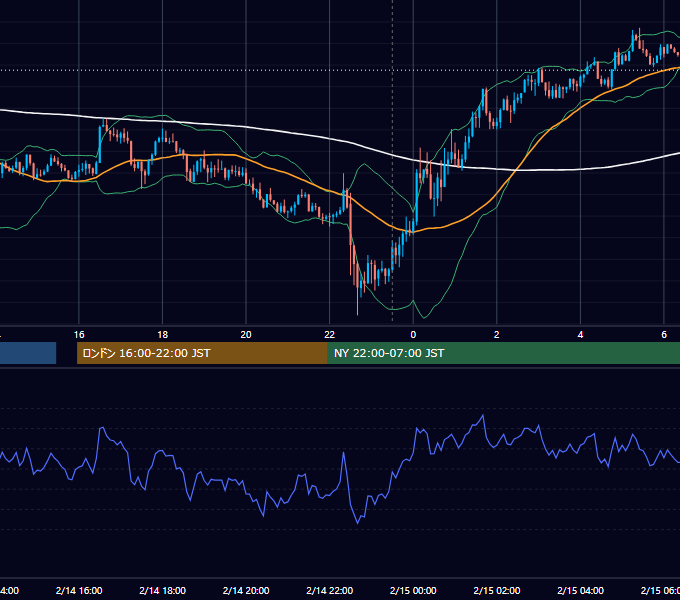The image size is (680, 600).
Task: Click the 2/14 18:00 date label
Action: coord(163,590)
